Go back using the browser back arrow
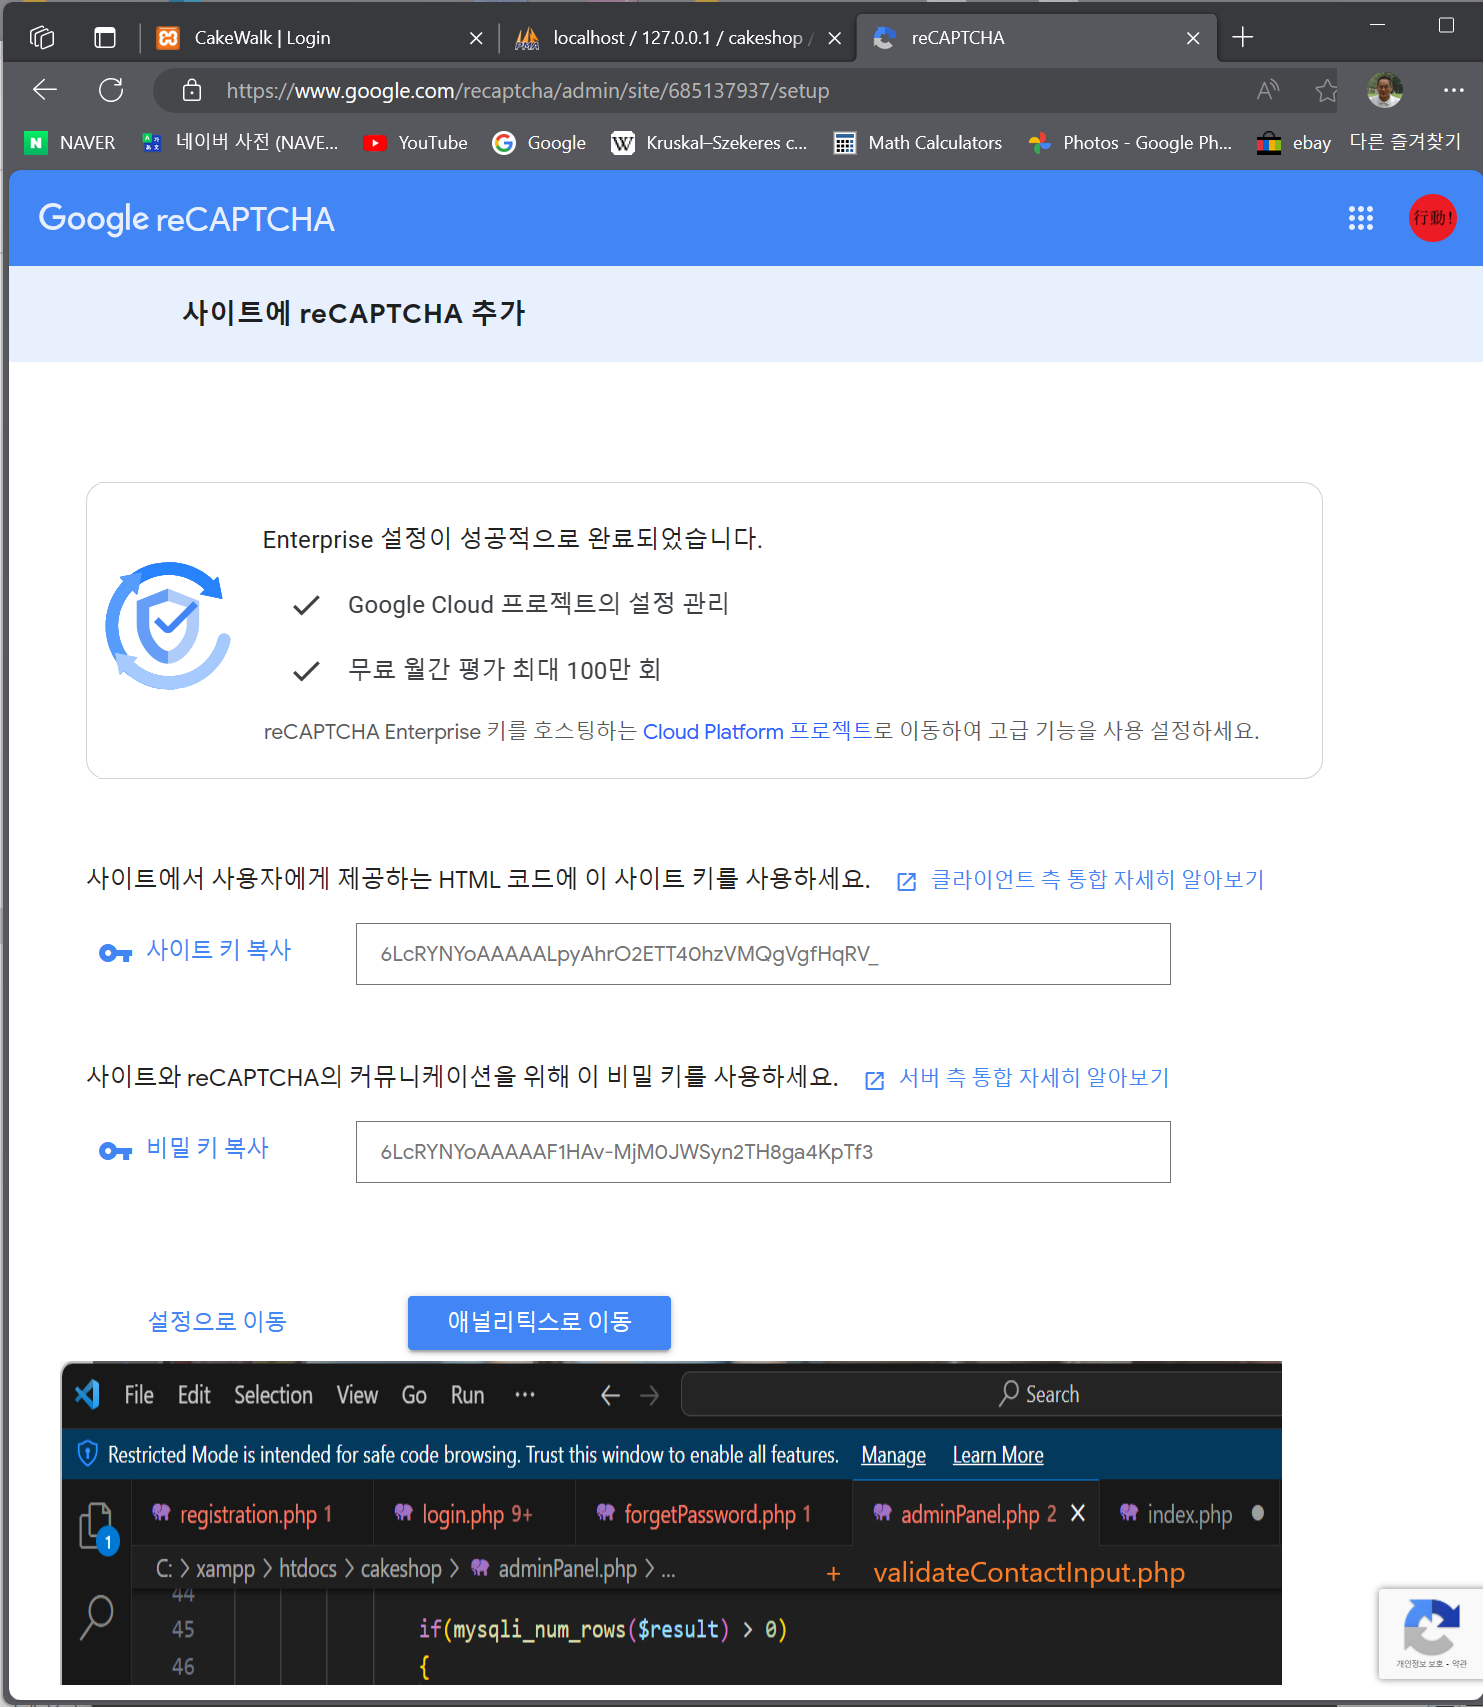This screenshot has height=1707, width=1483. 45,90
